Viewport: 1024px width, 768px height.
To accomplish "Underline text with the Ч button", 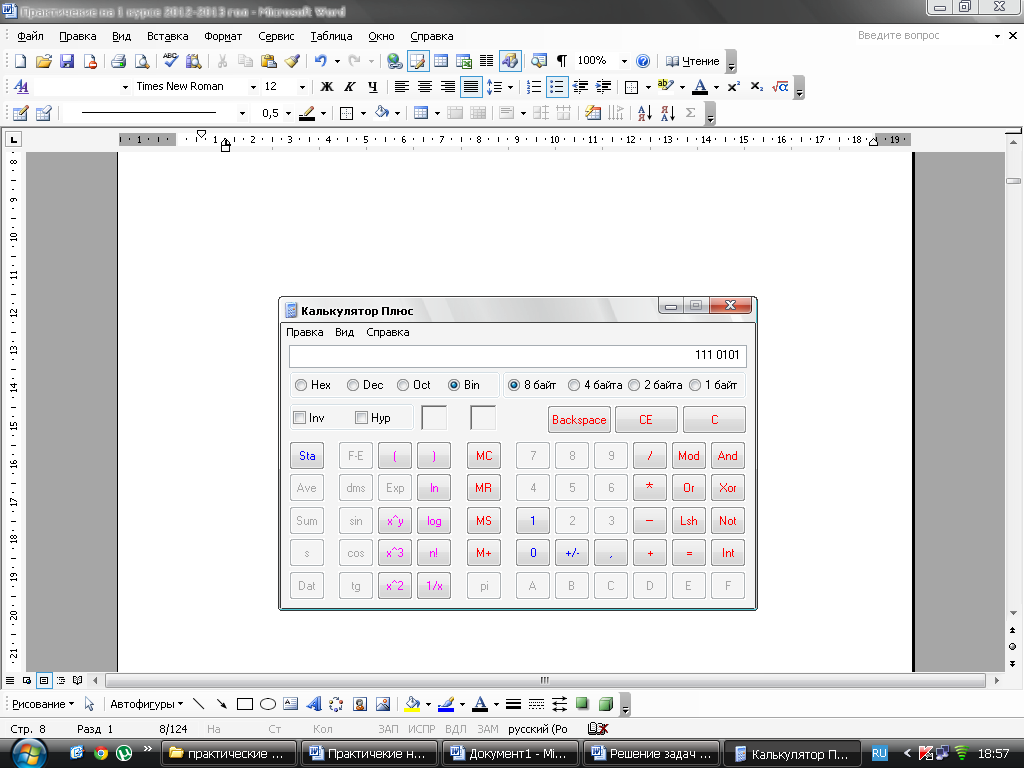I will tap(373, 87).
